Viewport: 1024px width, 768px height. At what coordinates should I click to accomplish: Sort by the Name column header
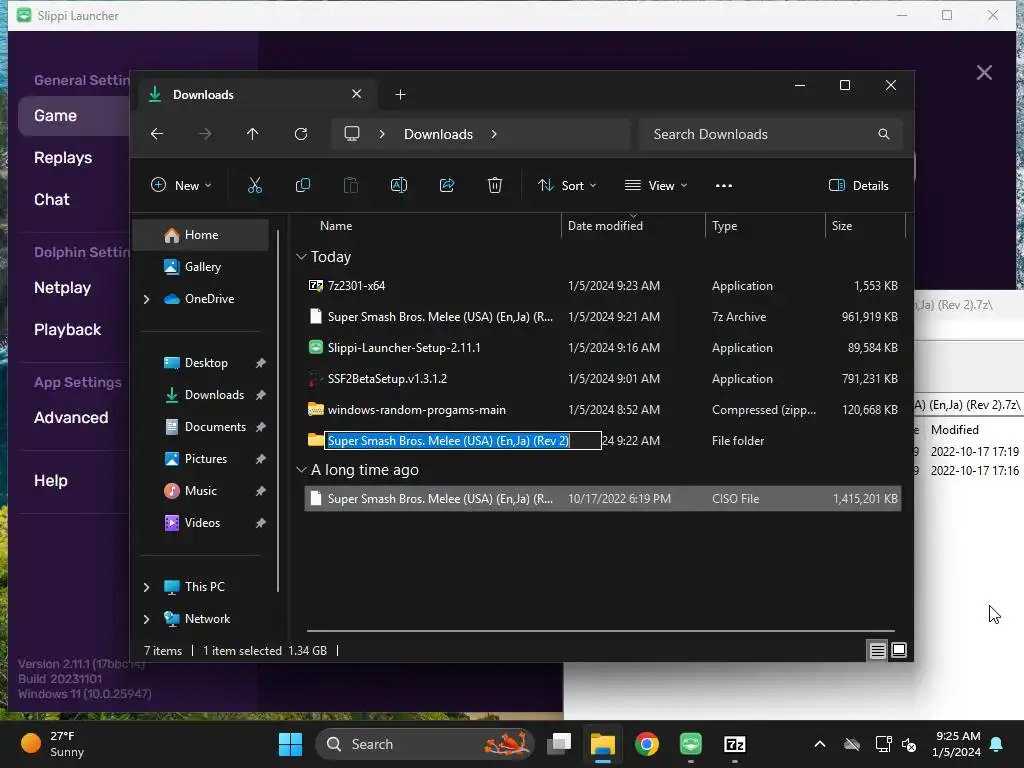(x=336, y=226)
